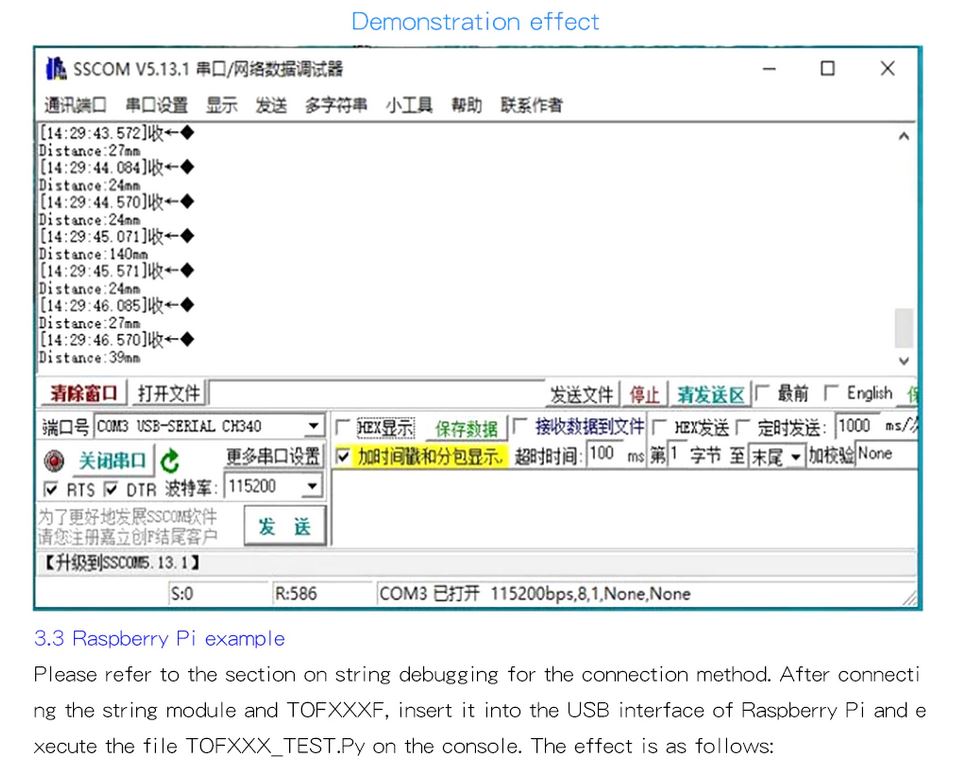Viewport: 965px width, 763px height.
Task: Toggle the 最前 always-on-top checkbox
Action: [x=763, y=393]
